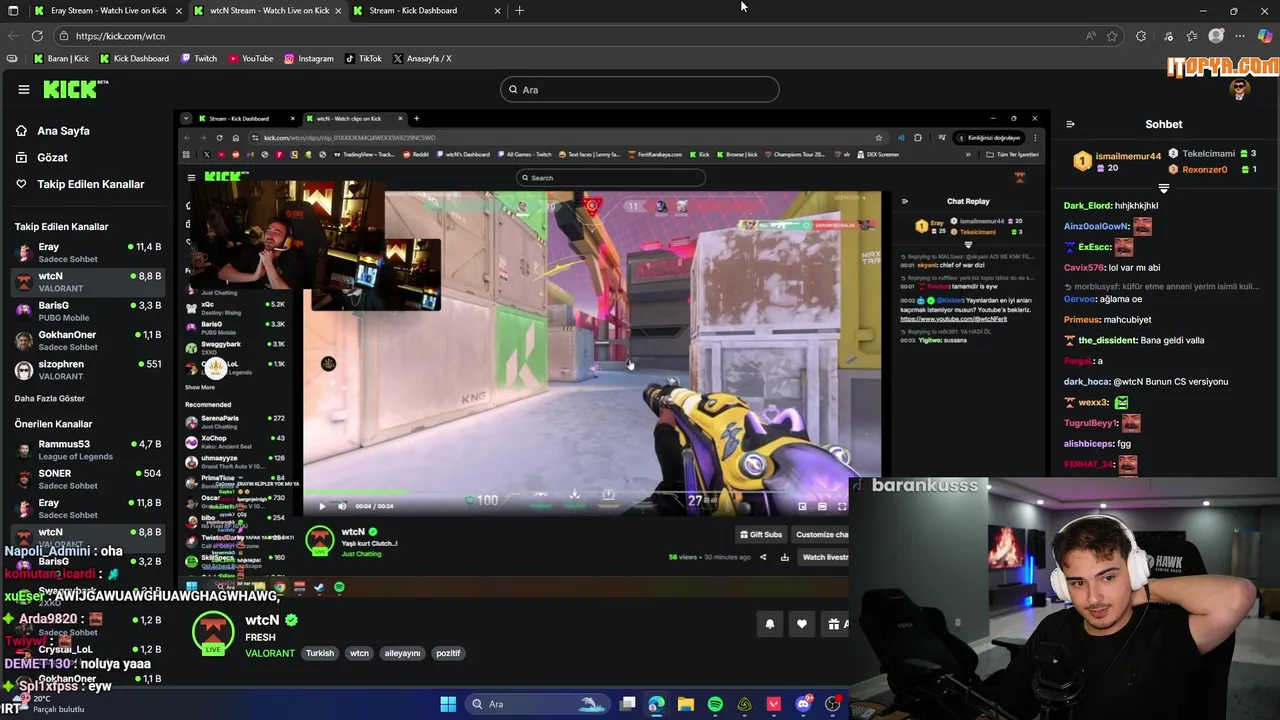This screenshot has height=720, width=1280.
Task: Click the Windows taskbar search box
Action: tap(537, 704)
